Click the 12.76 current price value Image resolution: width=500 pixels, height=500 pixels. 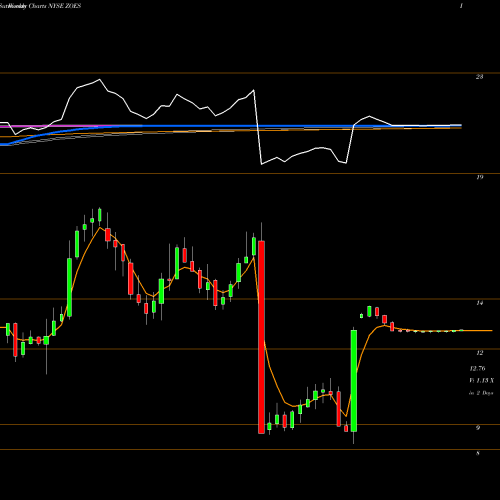coord(477,368)
